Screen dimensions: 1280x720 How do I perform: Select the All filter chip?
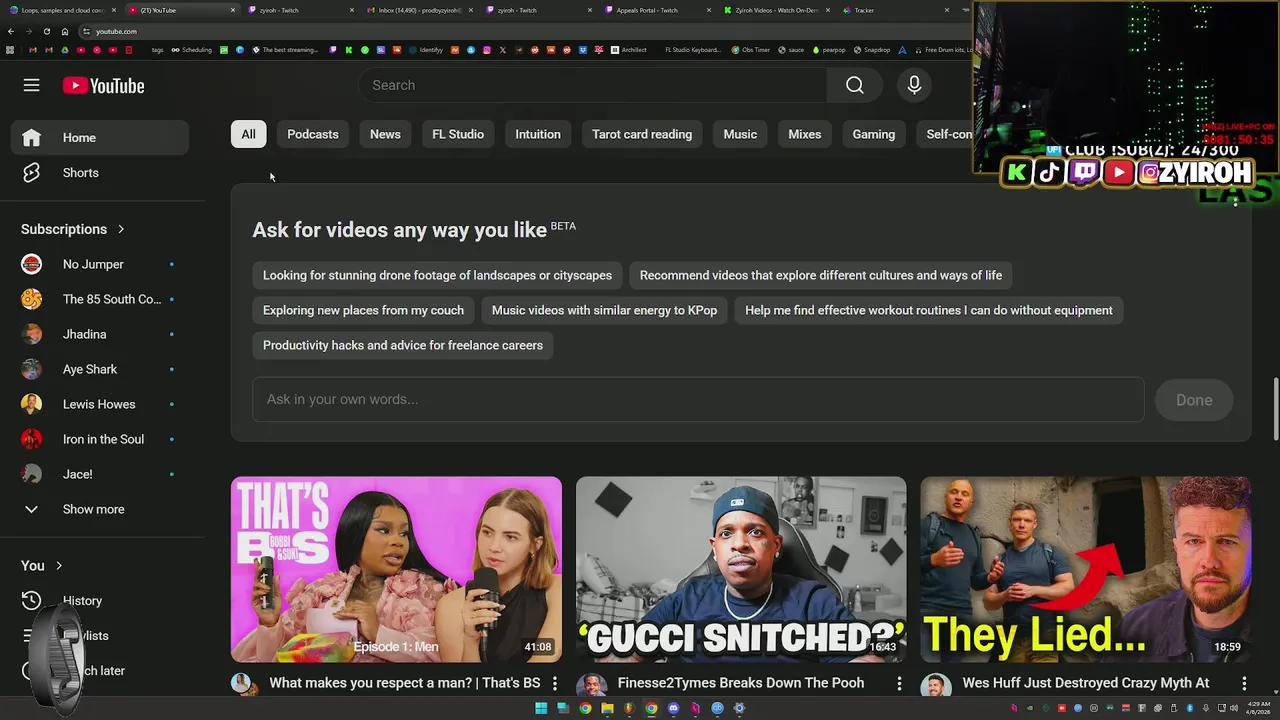[248, 134]
